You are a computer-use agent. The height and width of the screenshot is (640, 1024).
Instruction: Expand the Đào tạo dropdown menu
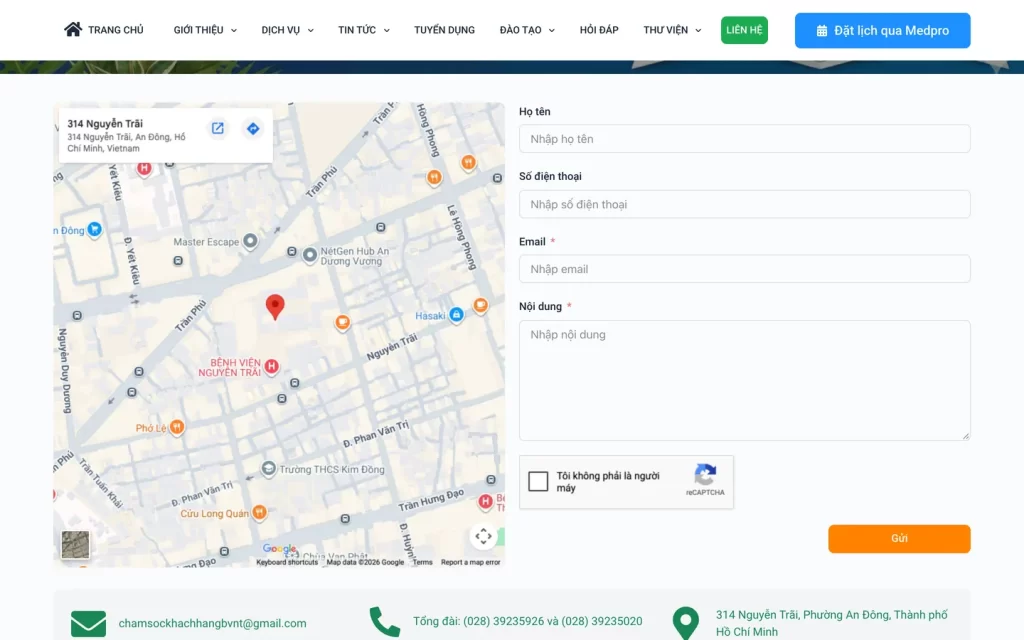click(x=527, y=30)
